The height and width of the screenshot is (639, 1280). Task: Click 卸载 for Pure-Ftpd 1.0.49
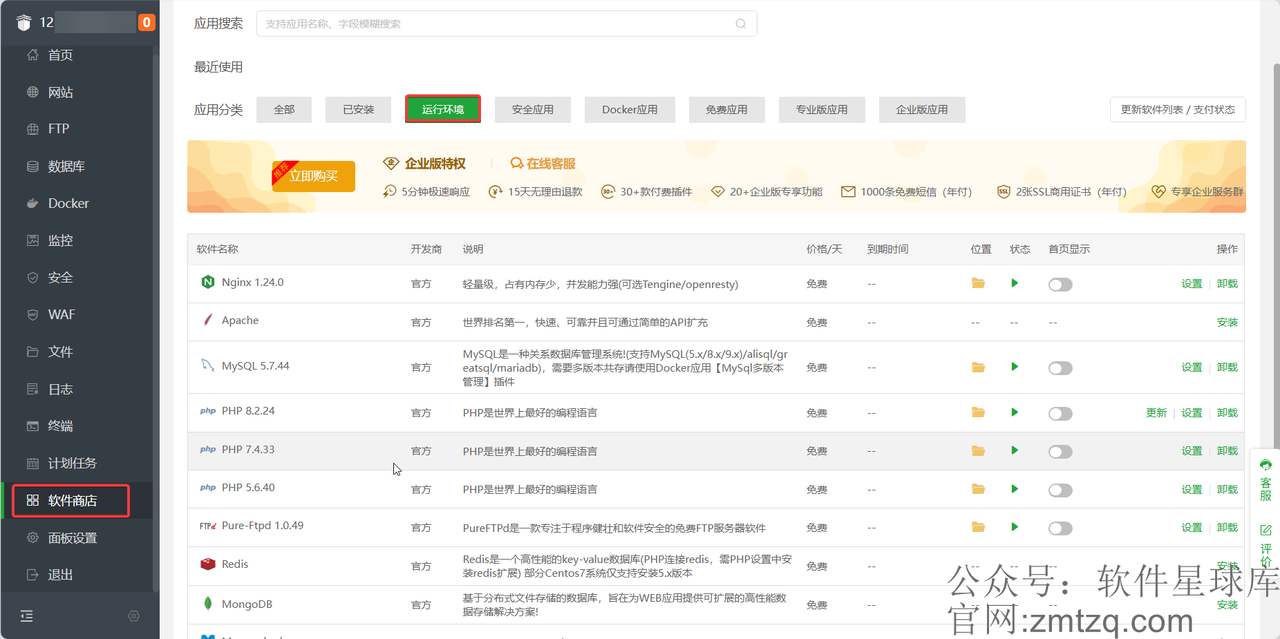pos(1227,528)
